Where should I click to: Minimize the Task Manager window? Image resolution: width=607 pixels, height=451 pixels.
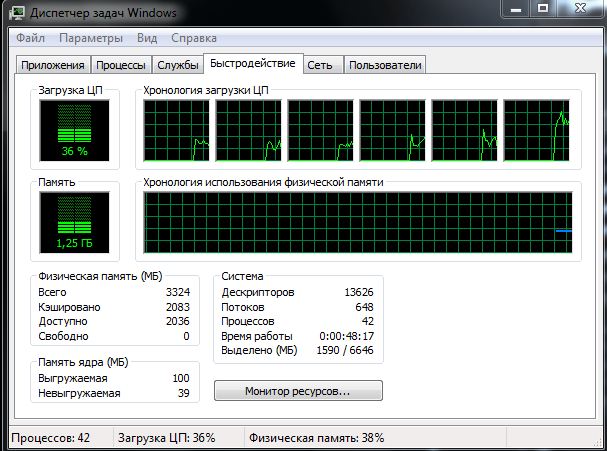pyautogui.click(x=516, y=9)
